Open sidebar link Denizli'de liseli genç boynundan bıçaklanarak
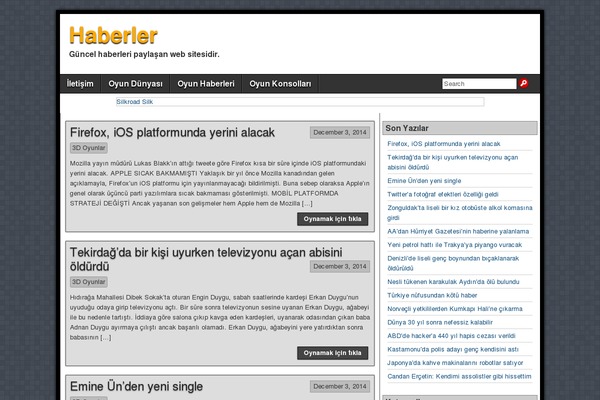600x400 pixels. click(x=453, y=263)
